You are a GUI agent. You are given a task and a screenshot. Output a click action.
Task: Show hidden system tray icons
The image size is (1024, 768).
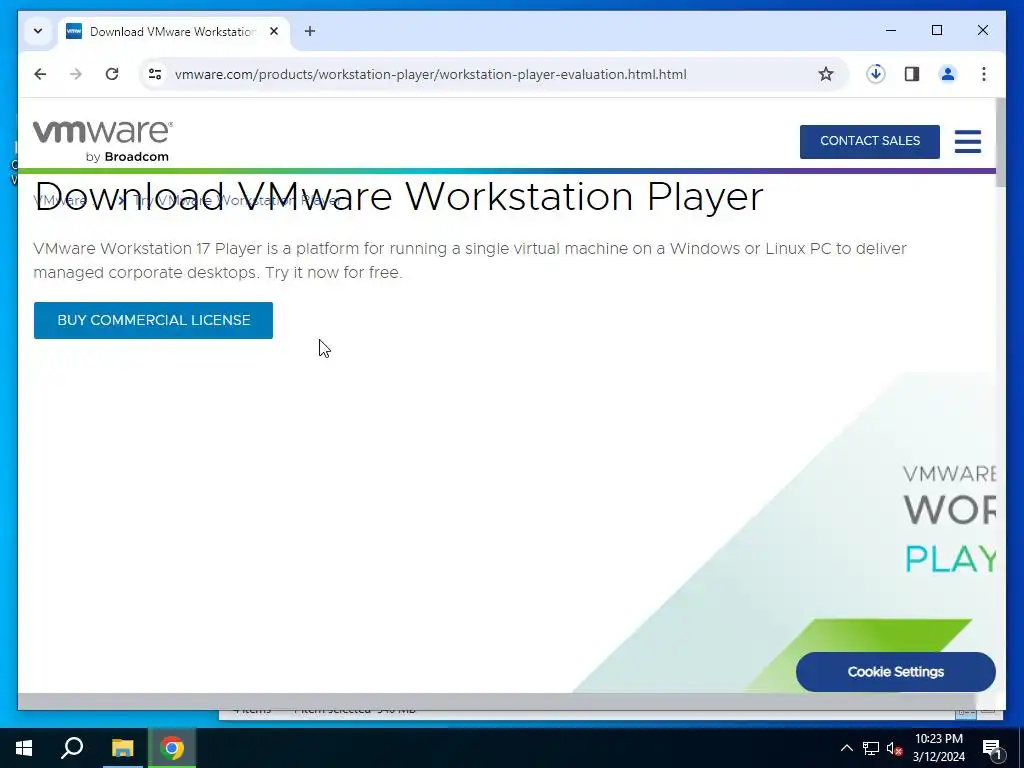tap(846, 748)
